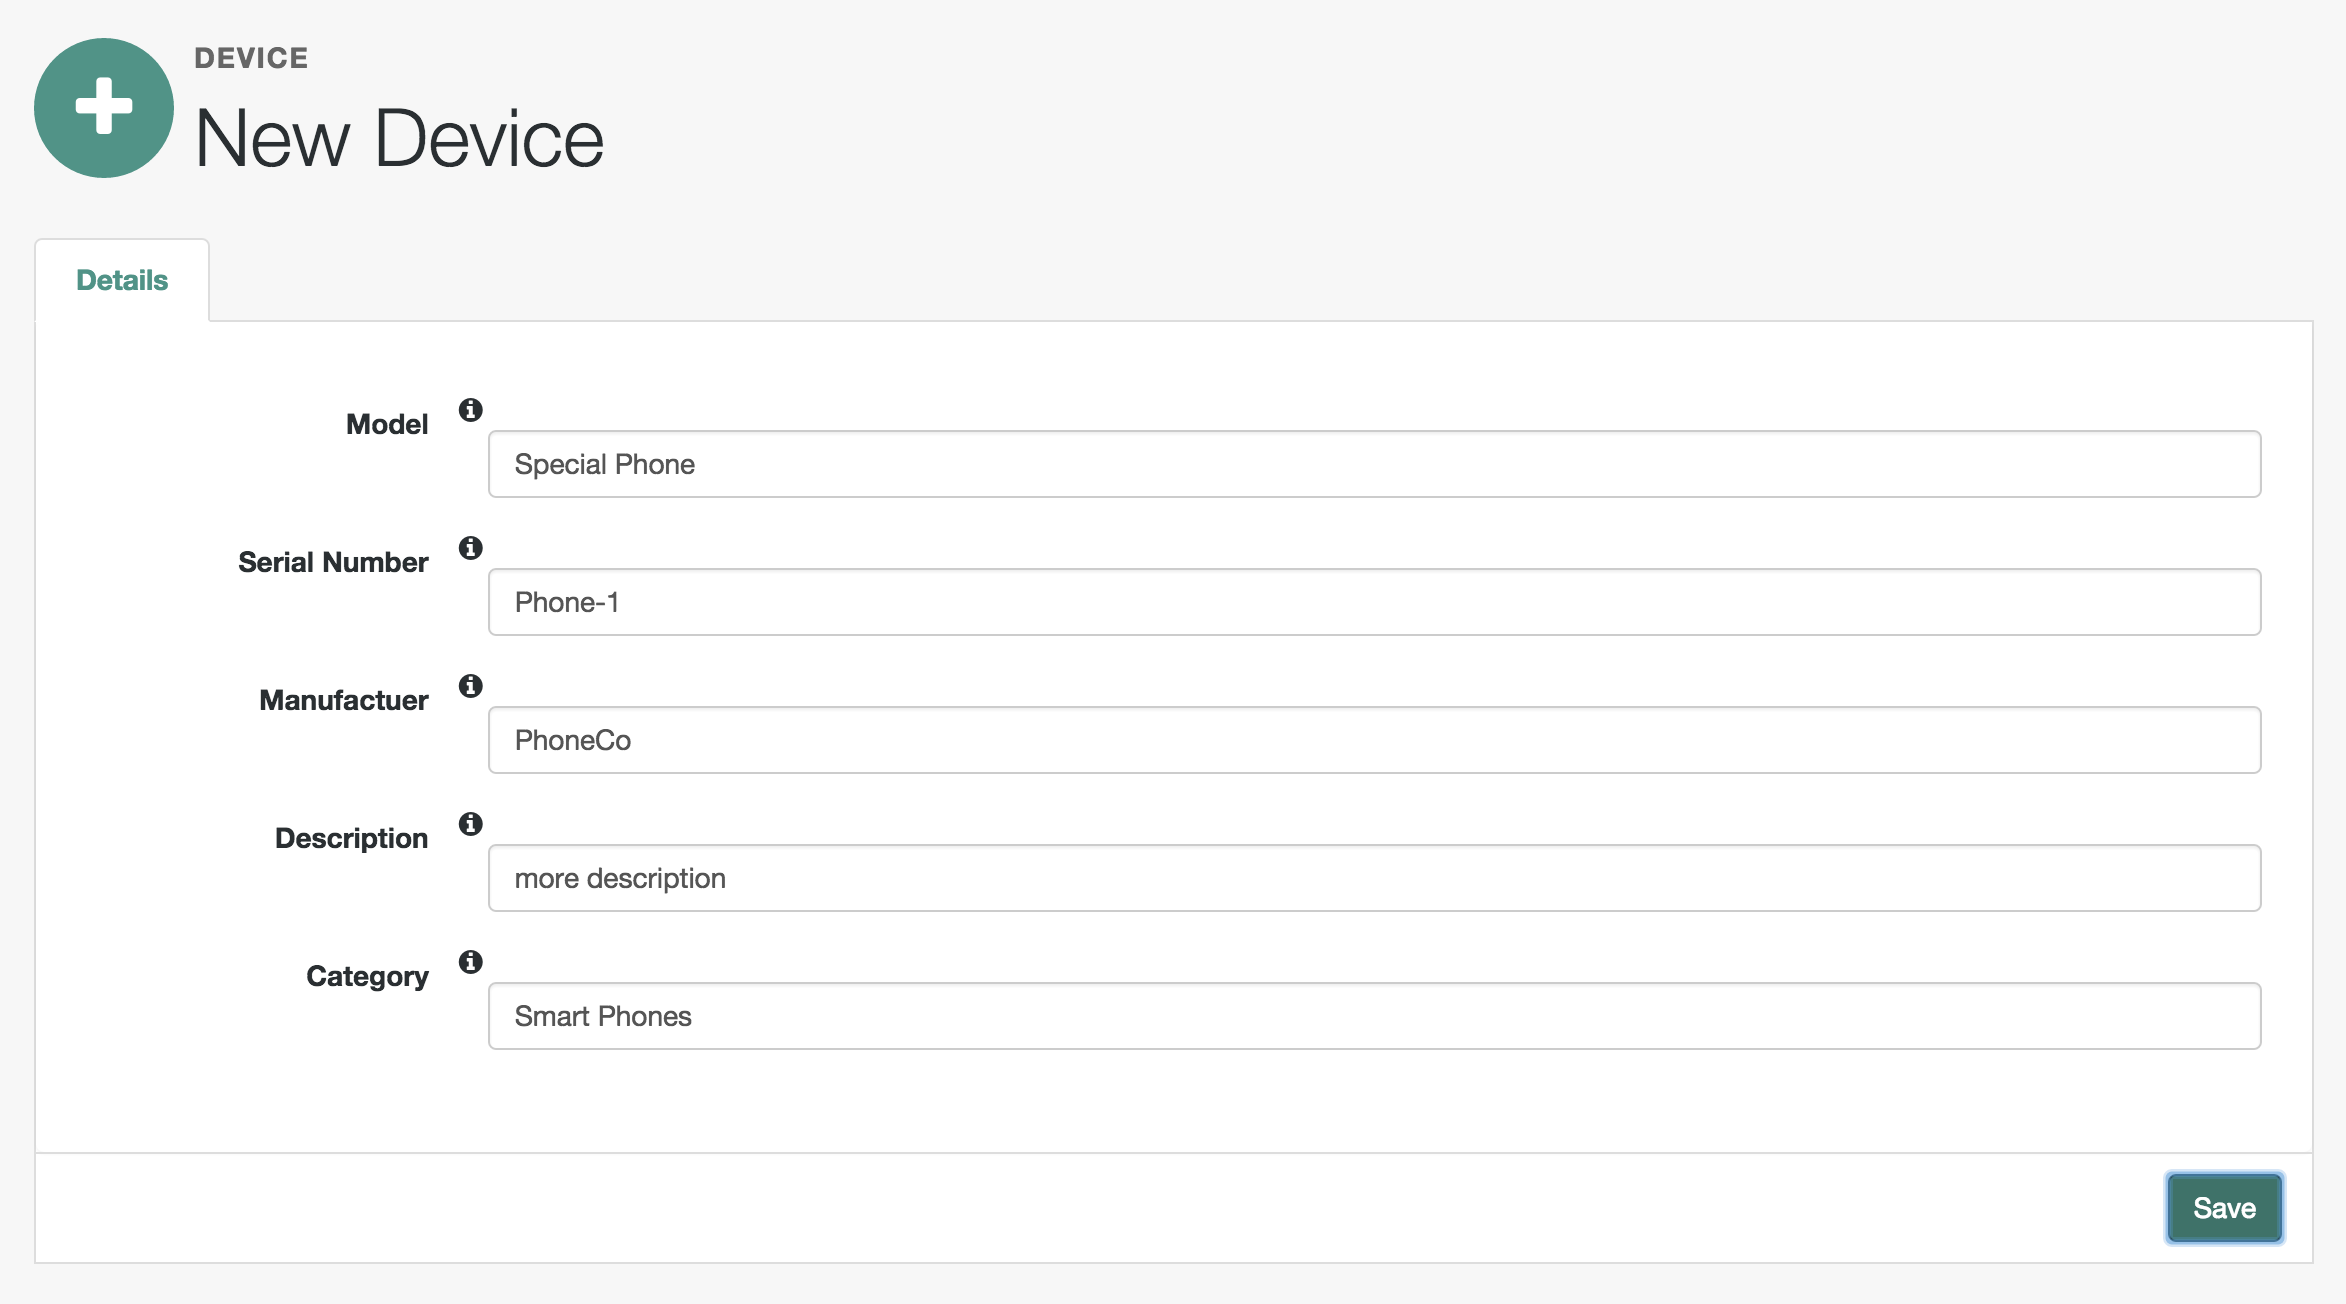Click the Description field reading more description
The width and height of the screenshot is (2346, 1304).
pyautogui.click(x=1374, y=878)
